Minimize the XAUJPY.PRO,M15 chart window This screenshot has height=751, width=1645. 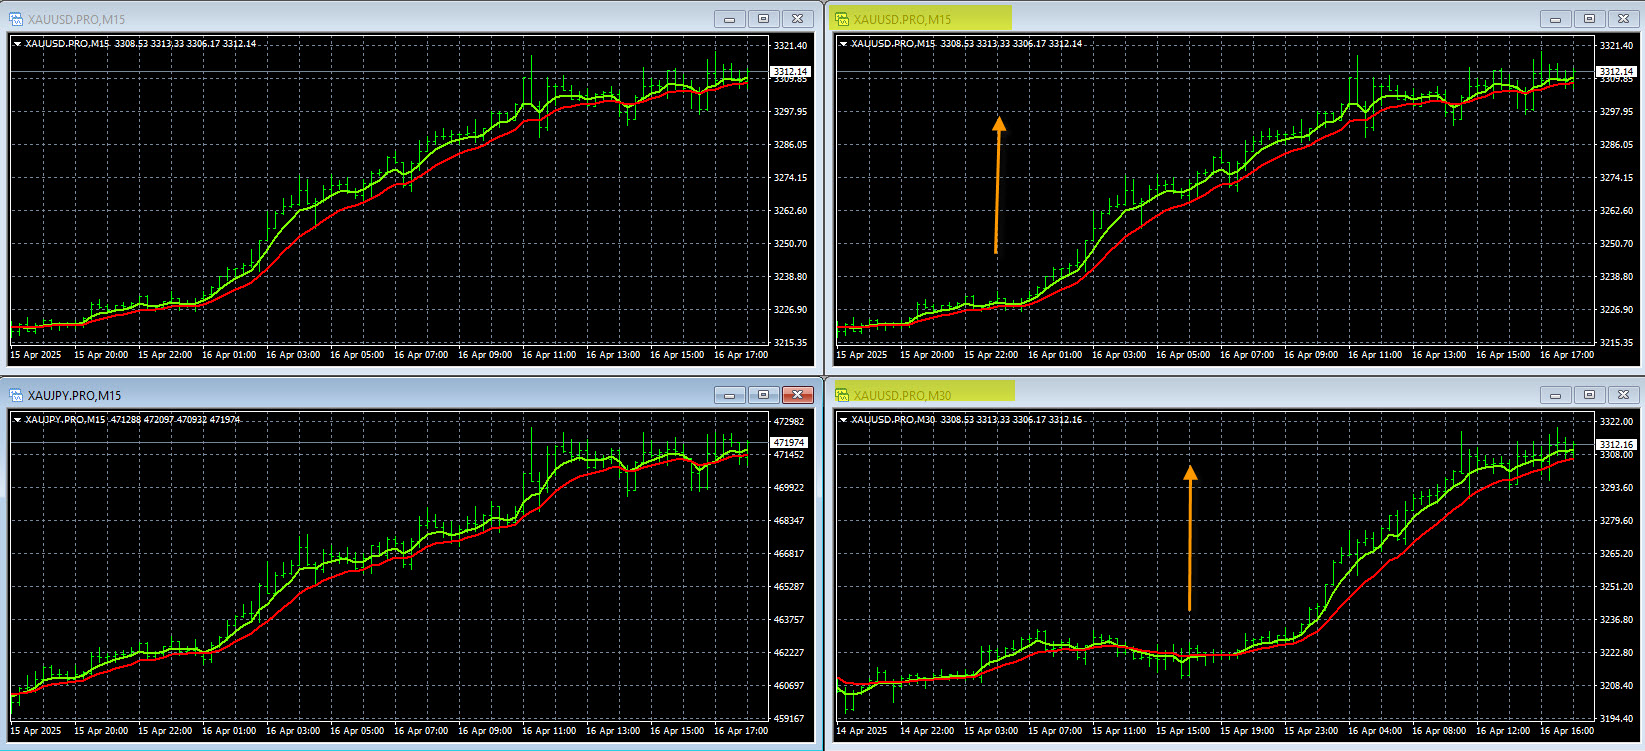(x=729, y=395)
